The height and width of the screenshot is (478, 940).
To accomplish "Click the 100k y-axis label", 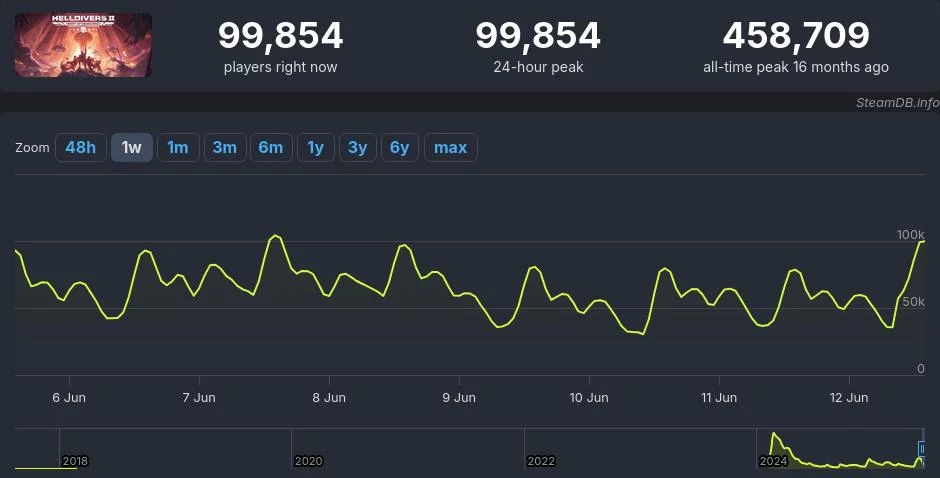I will pyautogui.click(x=911, y=235).
